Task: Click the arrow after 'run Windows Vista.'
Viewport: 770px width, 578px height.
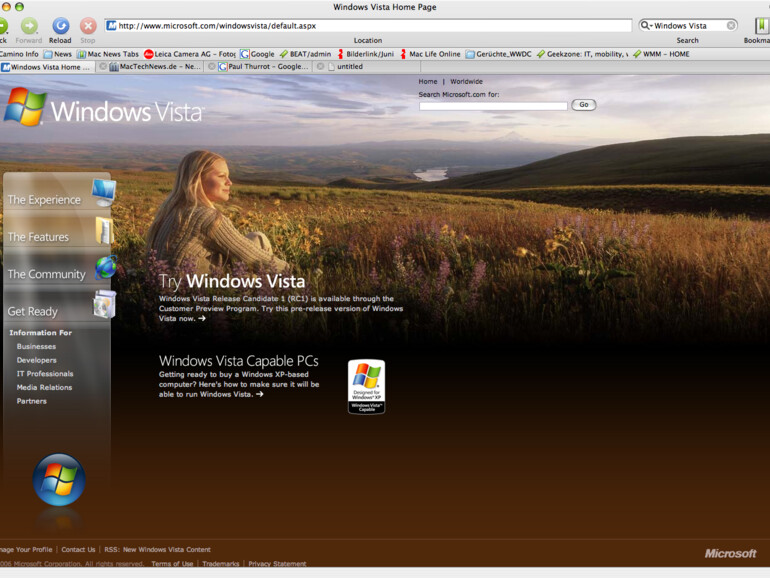Action: click(x=259, y=394)
